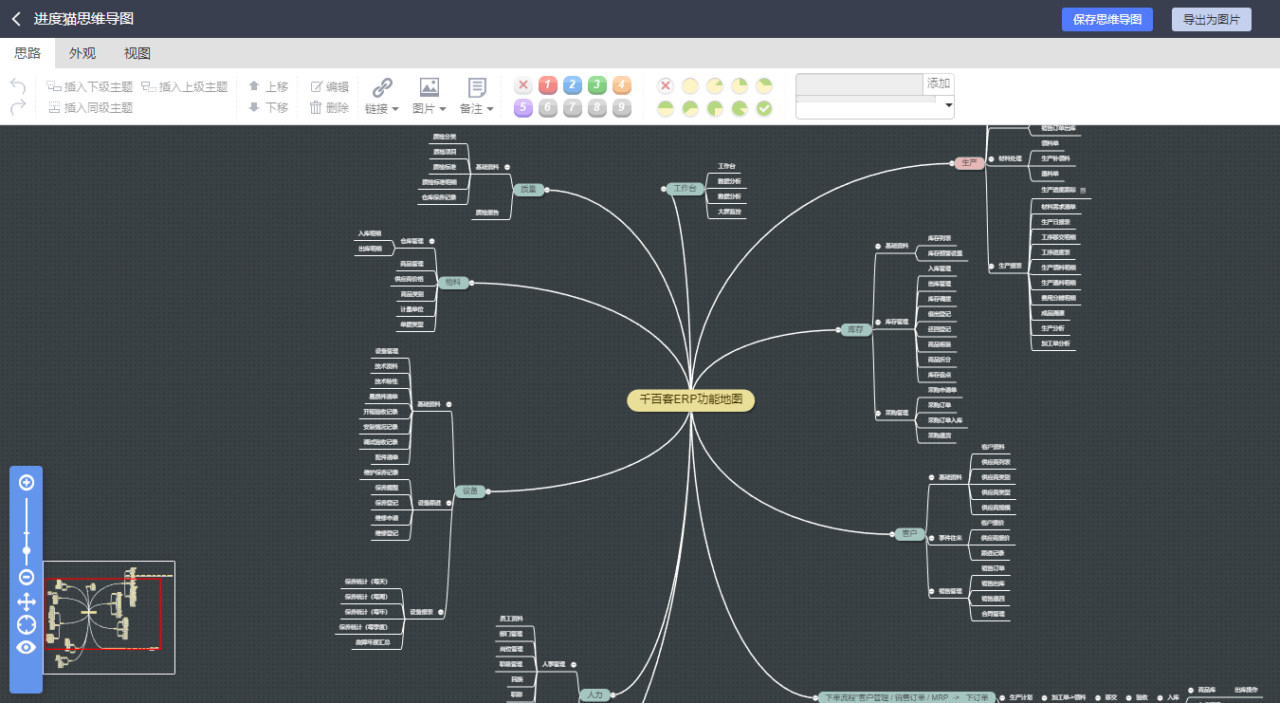Insert a sibling topic with 插入同级主题
Viewport: 1280px width, 703px height.
point(90,107)
